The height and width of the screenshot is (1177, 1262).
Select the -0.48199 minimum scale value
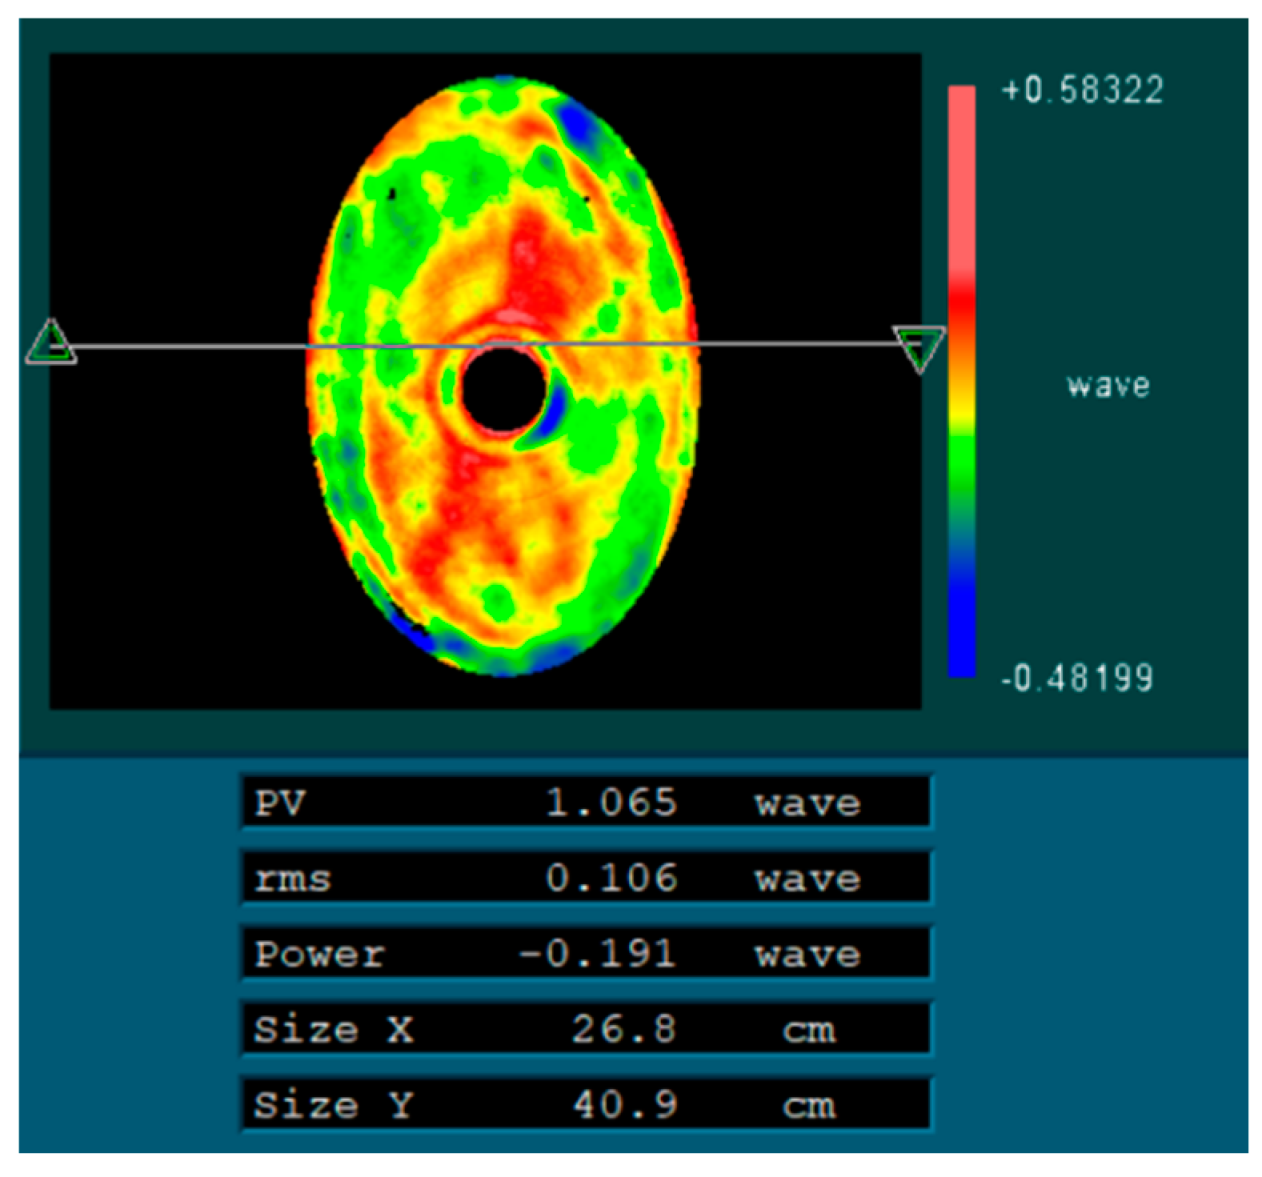[1077, 679]
